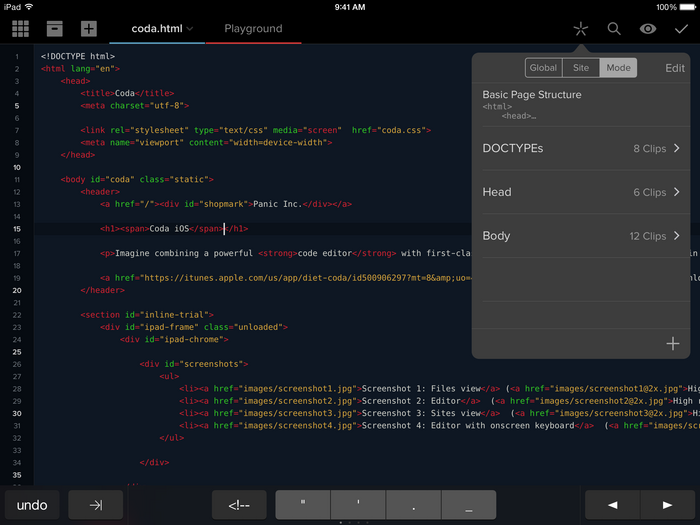
Task: Switch to the Playground tab
Action: [253, 29]
